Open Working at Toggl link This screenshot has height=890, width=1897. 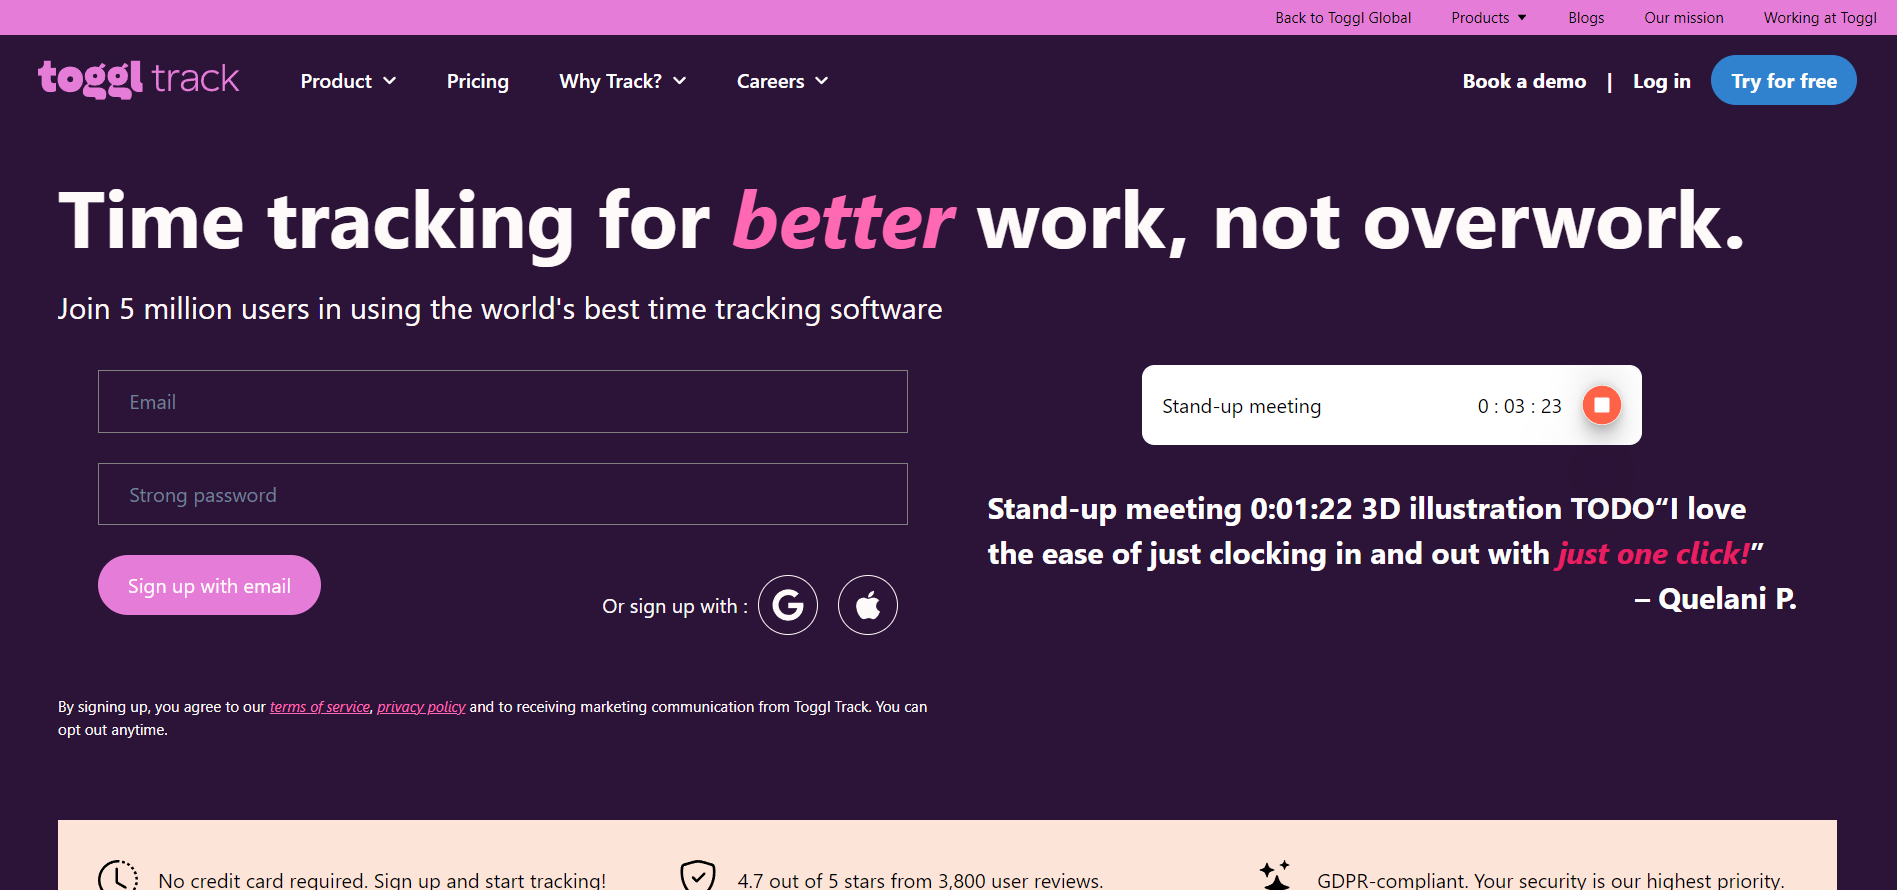[x=1820, y=18]
